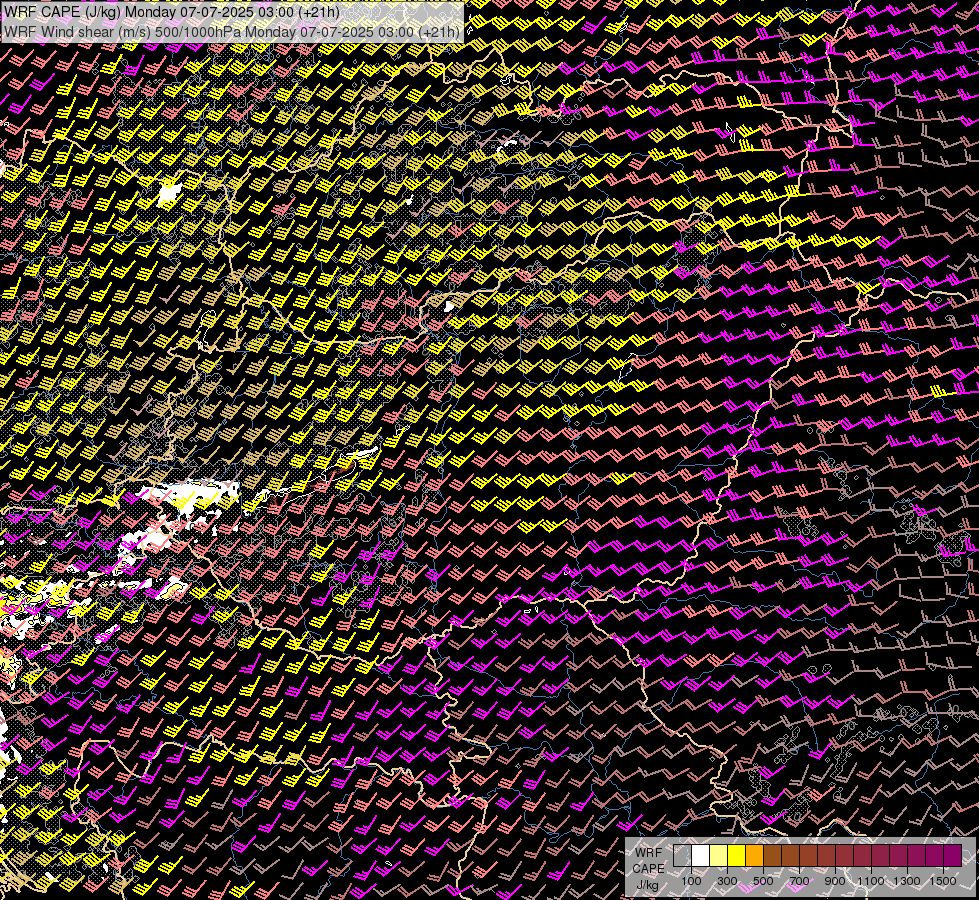Viewport: 979px width, 900px height.
Task: Click the 1500 legend label
Action: coord(943,881)
